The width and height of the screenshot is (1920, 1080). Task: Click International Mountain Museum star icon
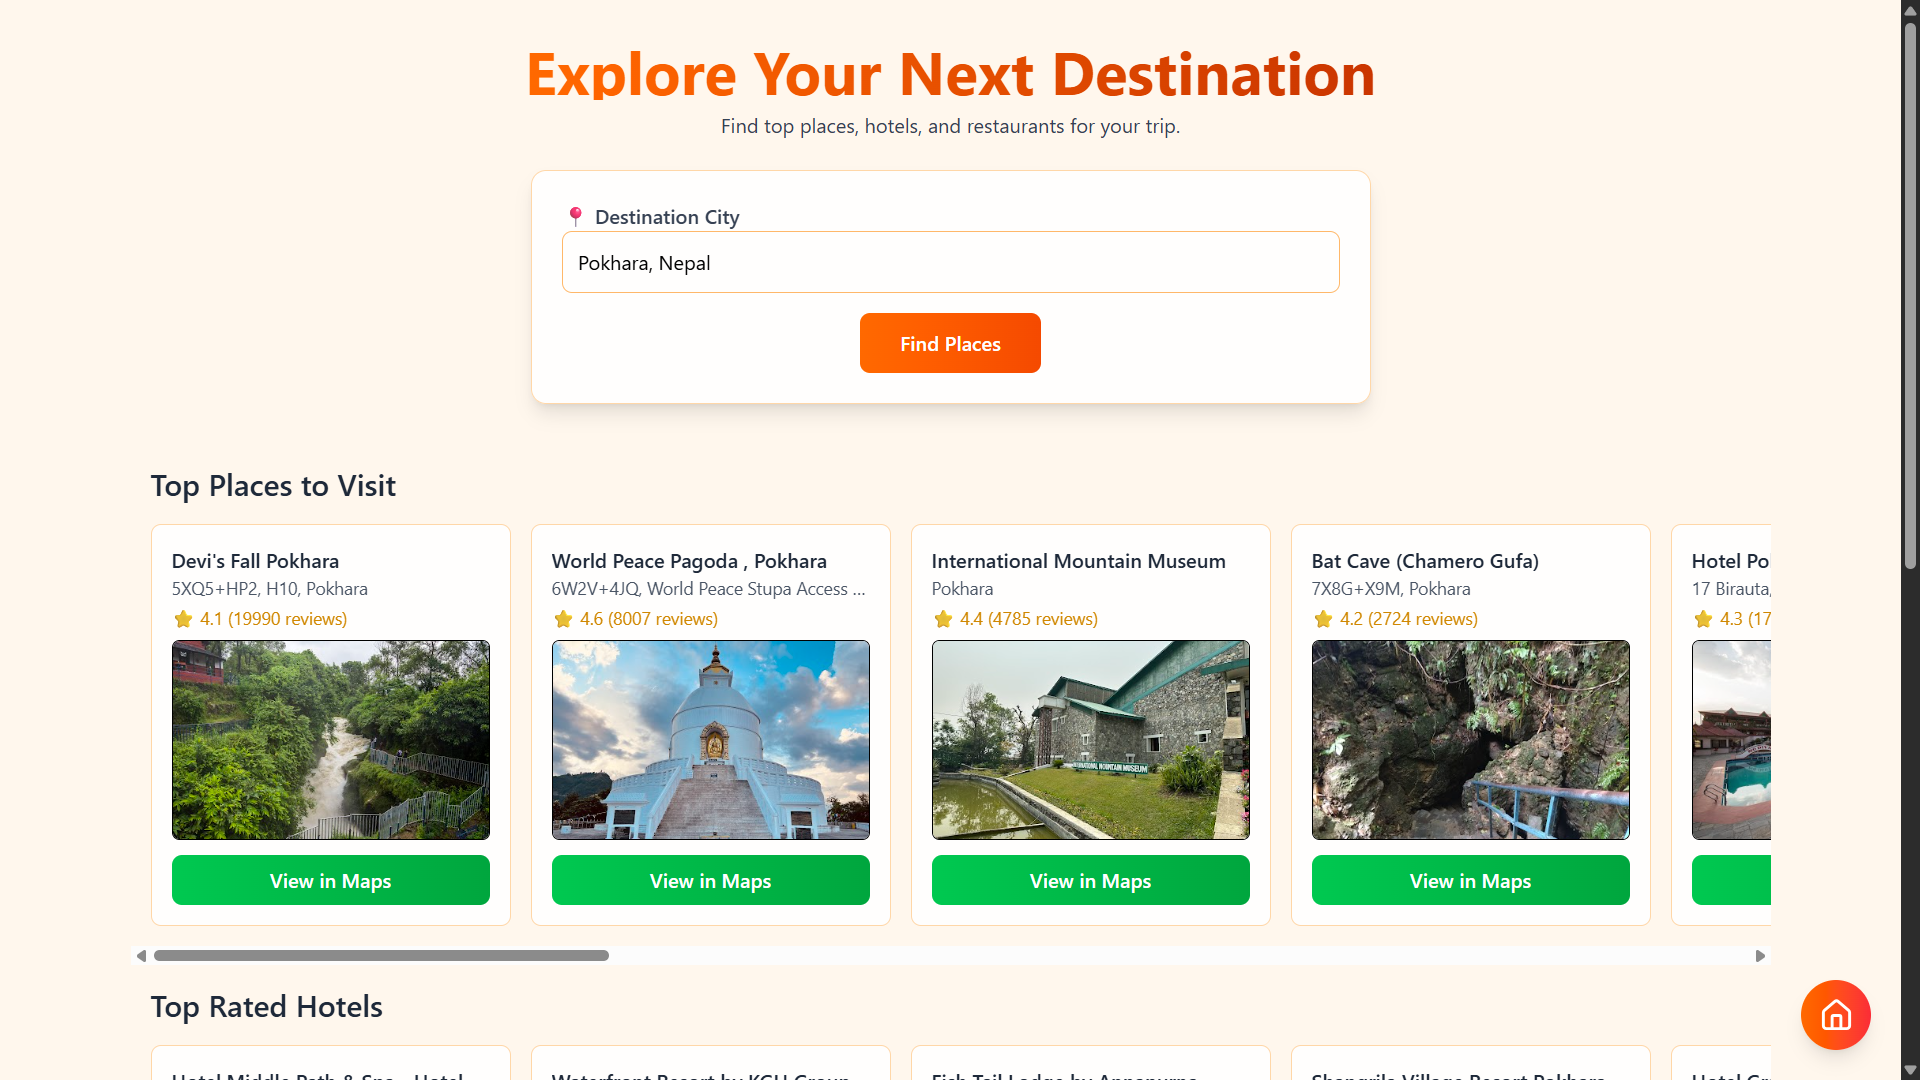pos(943,619)
